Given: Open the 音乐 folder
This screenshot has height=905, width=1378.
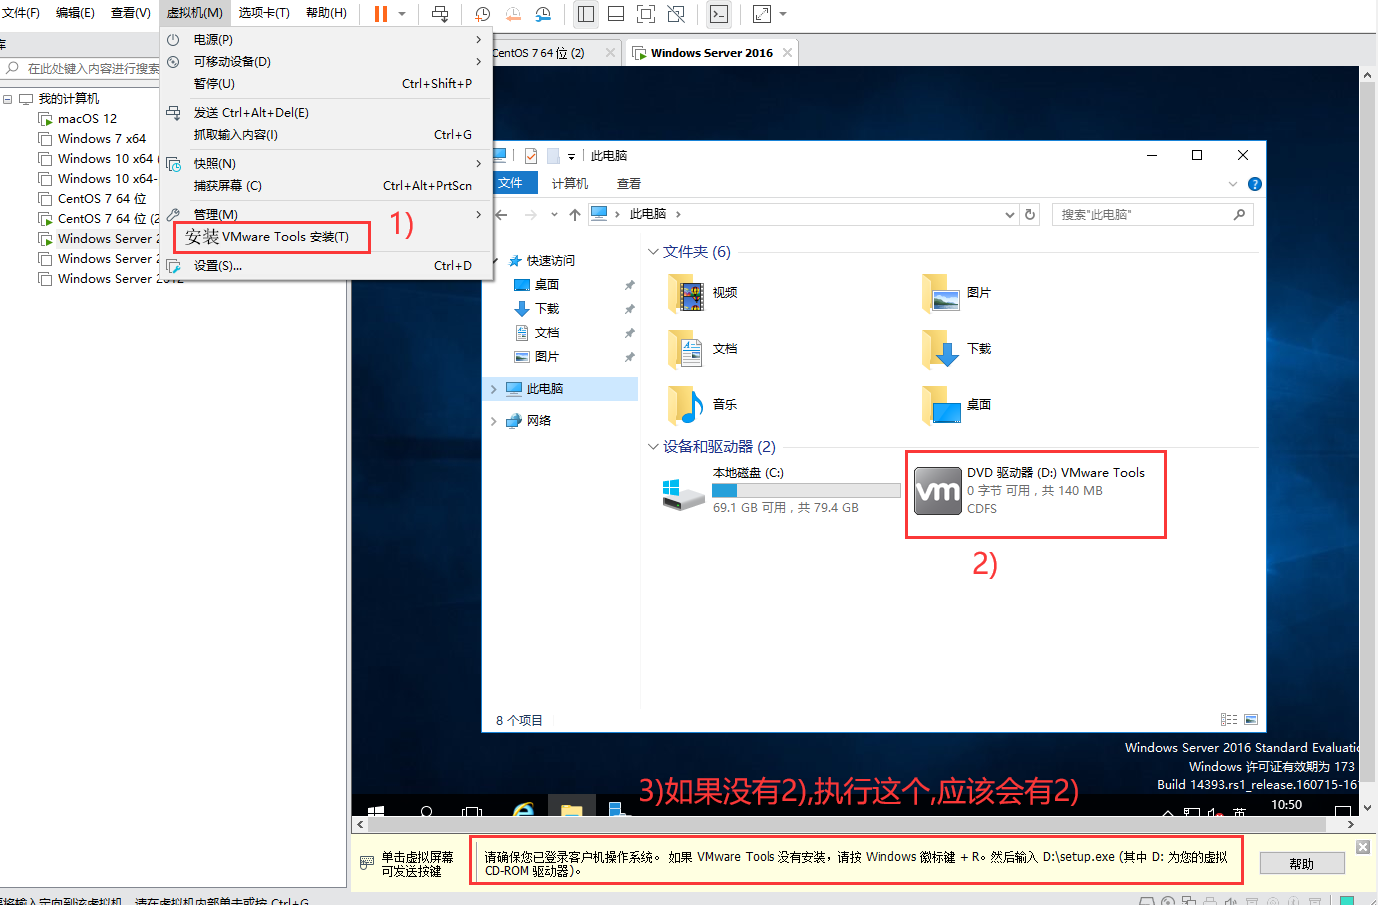Looking at the screenshot, I should click(702, 405).
